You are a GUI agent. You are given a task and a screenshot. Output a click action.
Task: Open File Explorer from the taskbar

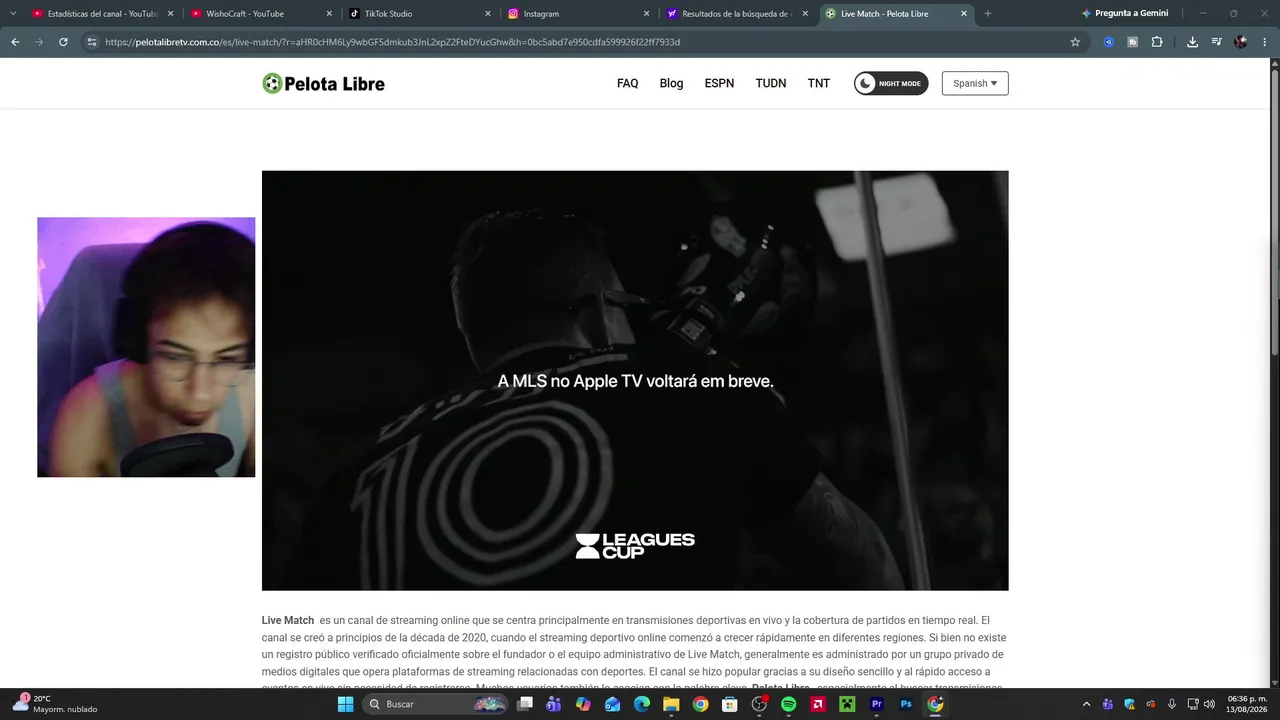tap(671, 704)
